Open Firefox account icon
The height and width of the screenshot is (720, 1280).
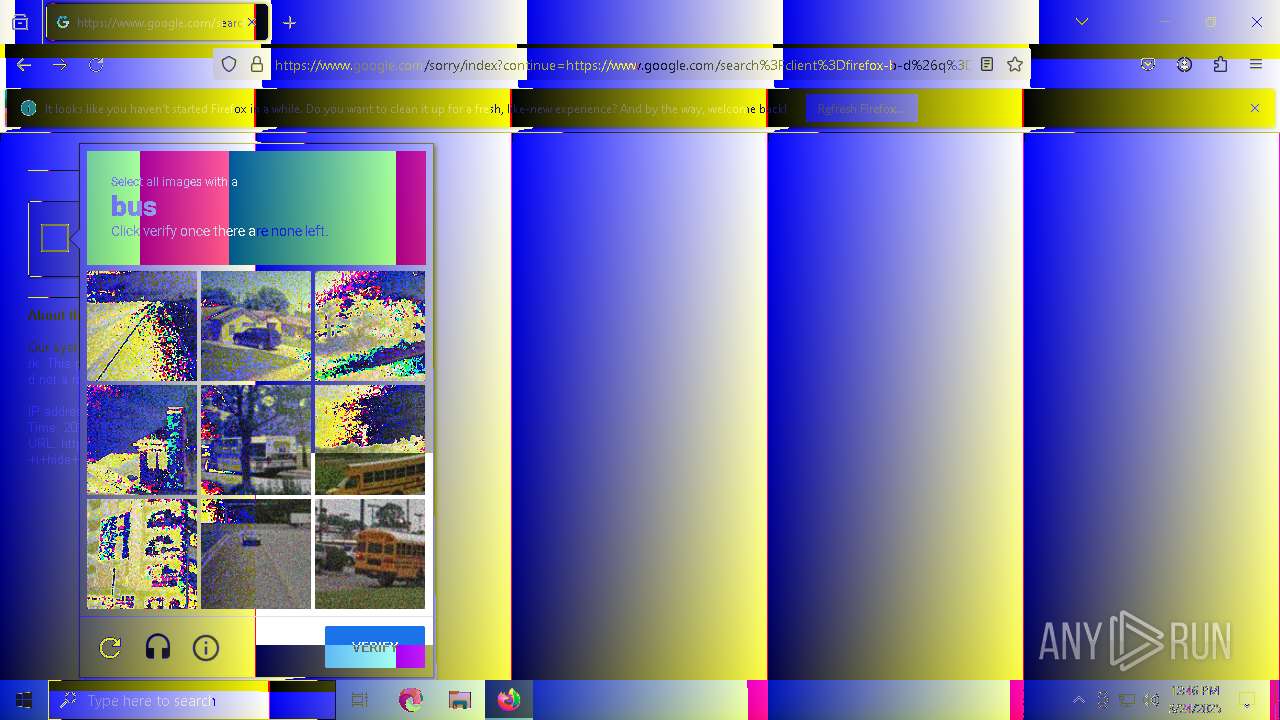1184,64
